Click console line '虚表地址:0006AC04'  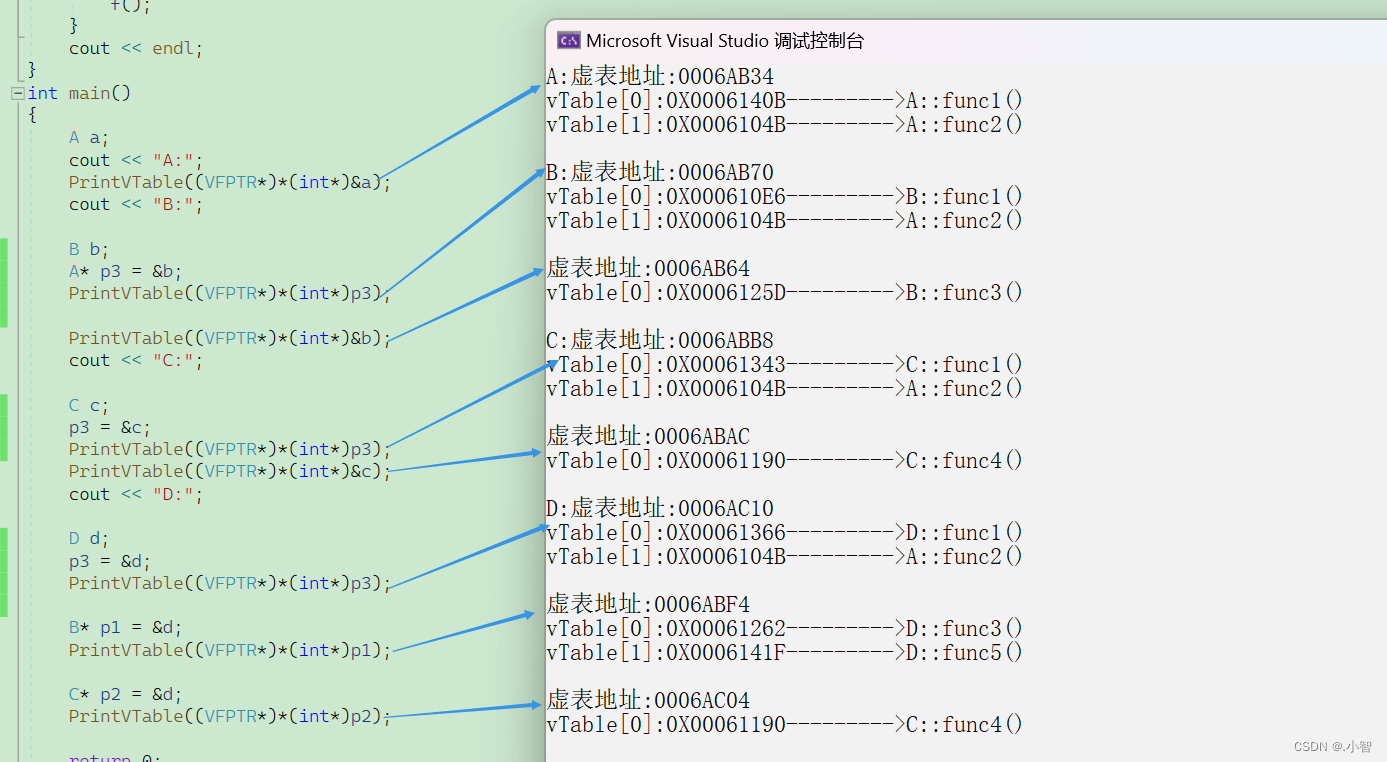648,700
